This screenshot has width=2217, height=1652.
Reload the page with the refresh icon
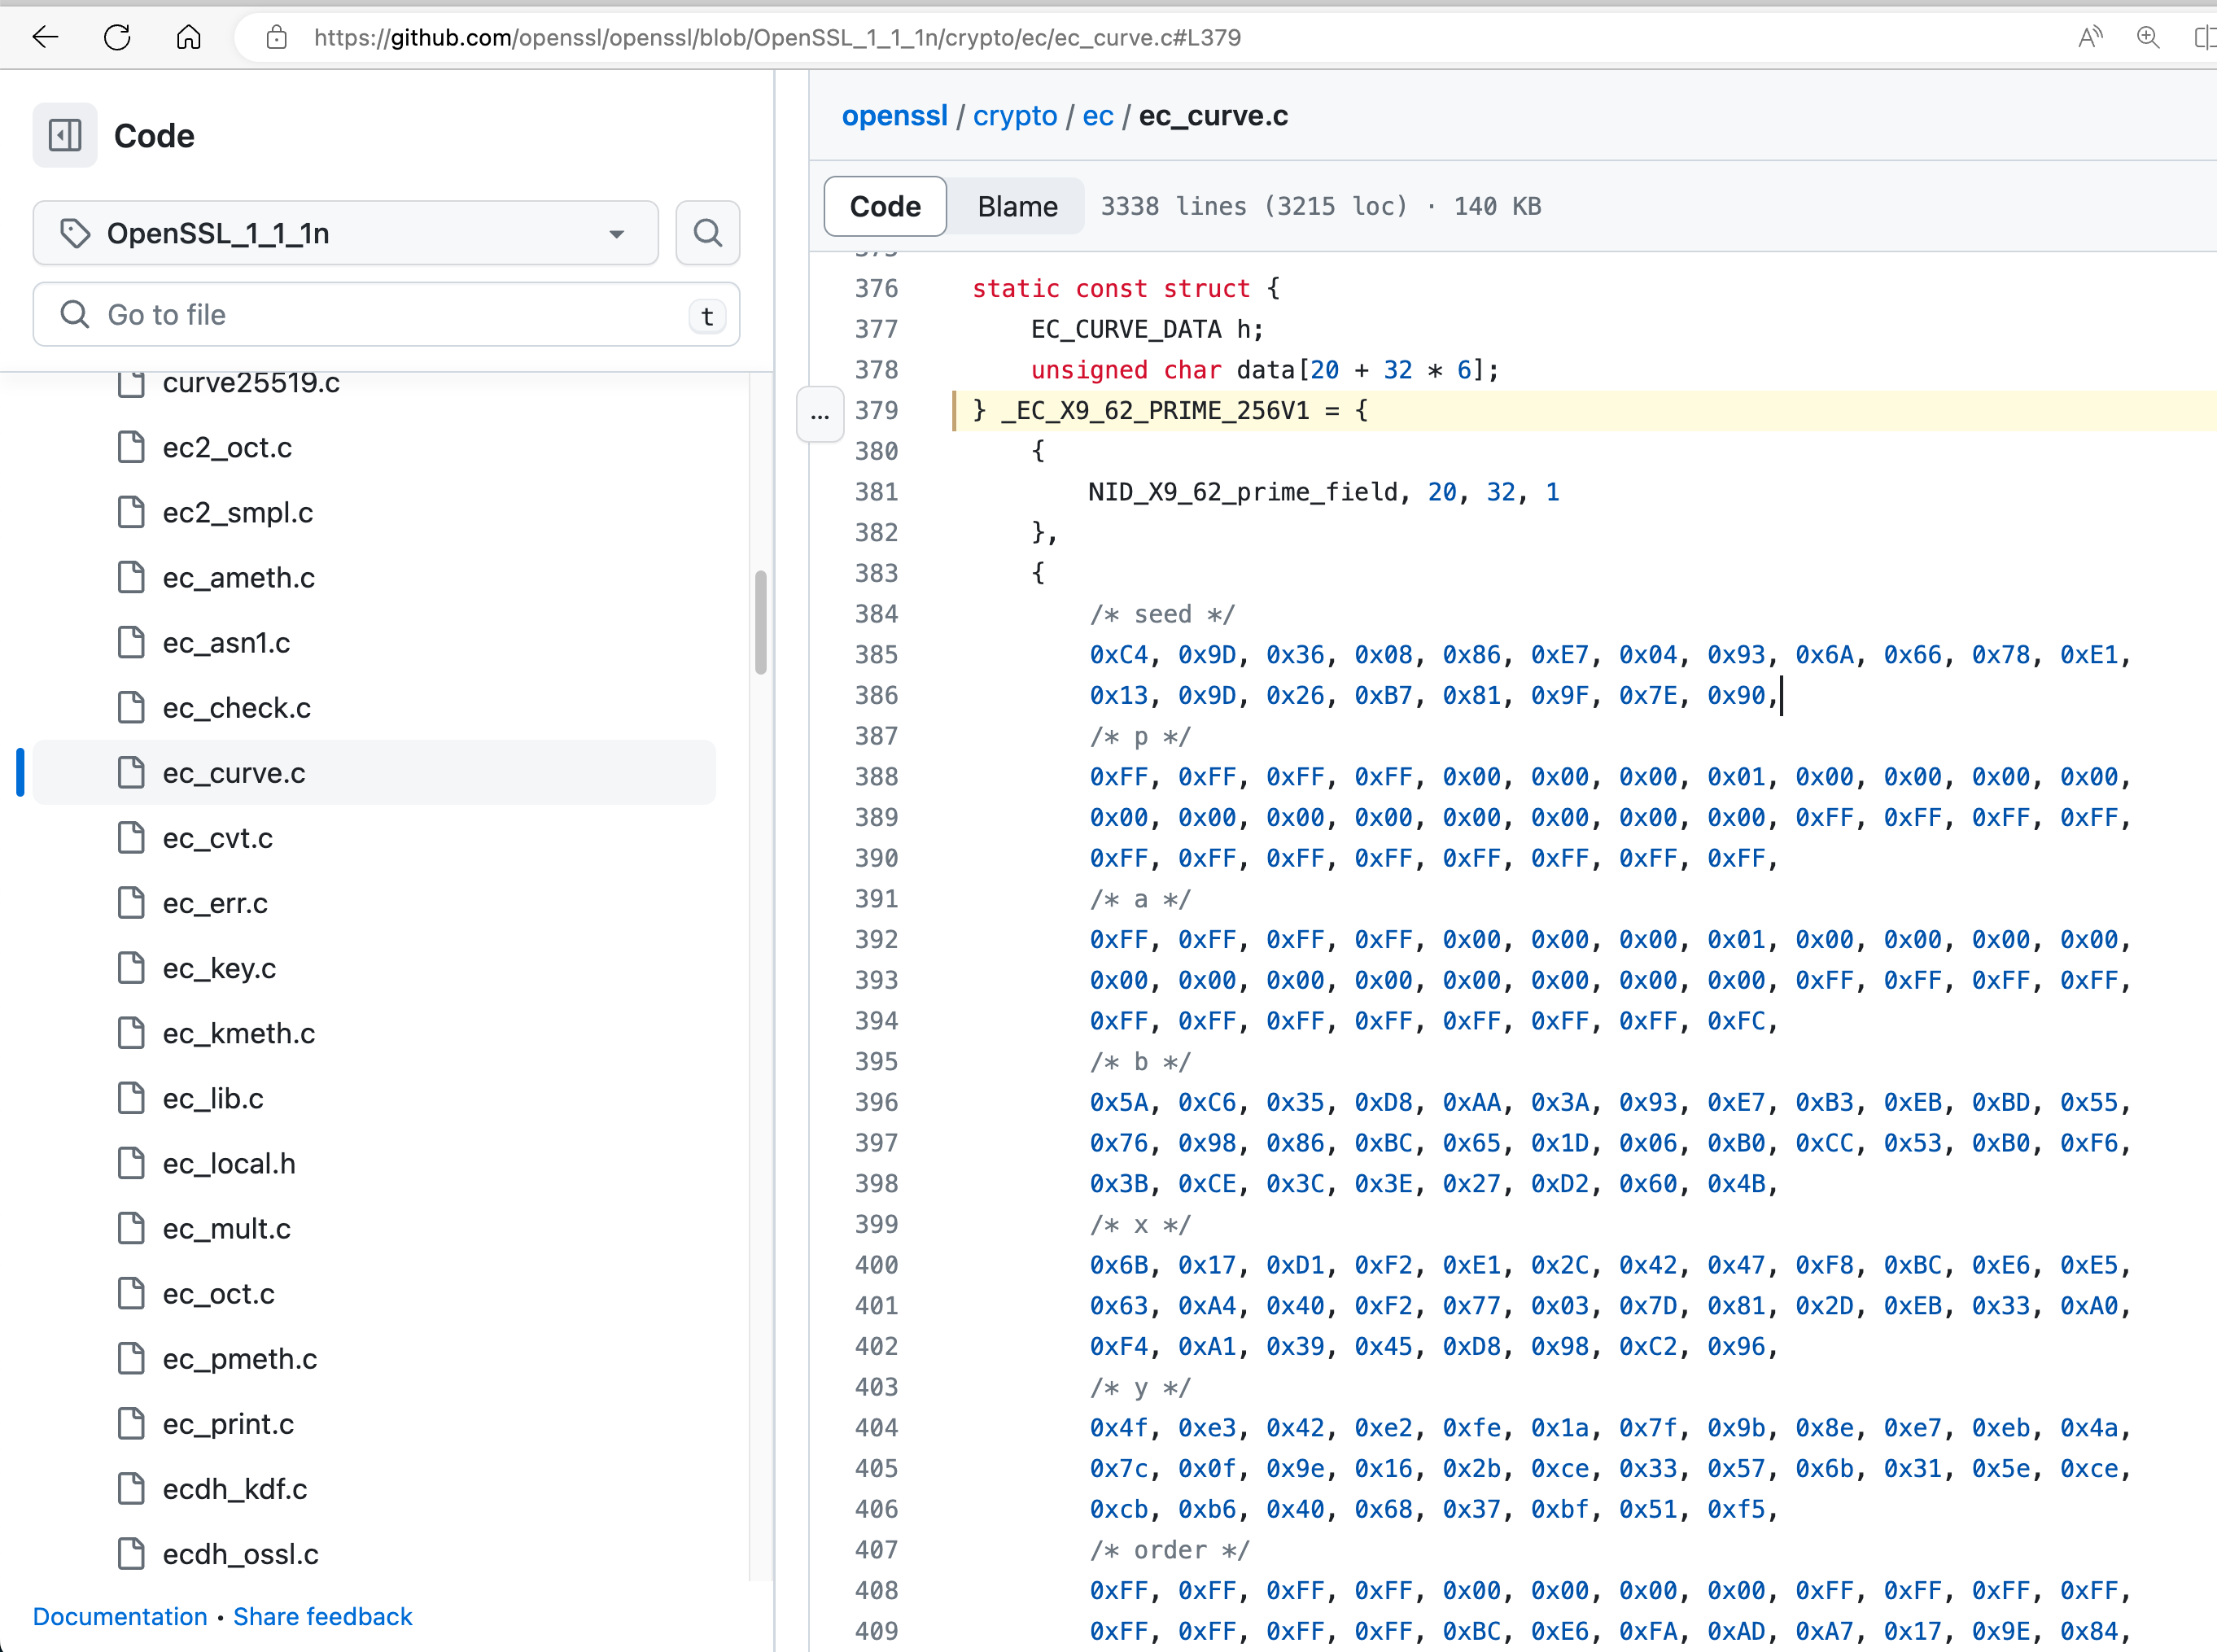(117, 38)
